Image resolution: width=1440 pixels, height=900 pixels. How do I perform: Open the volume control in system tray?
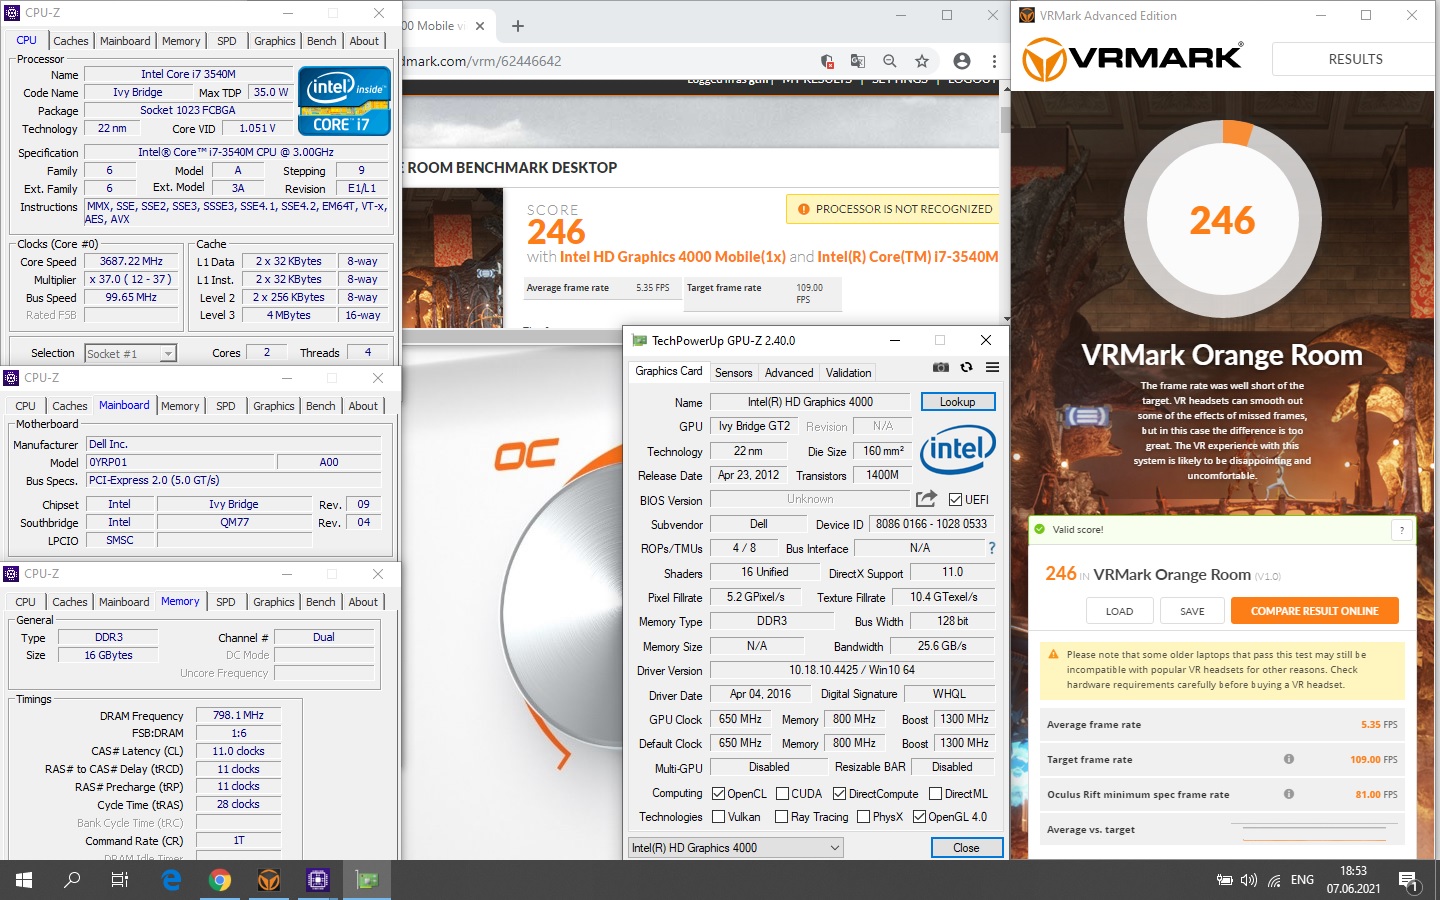tap(1249, 881)
